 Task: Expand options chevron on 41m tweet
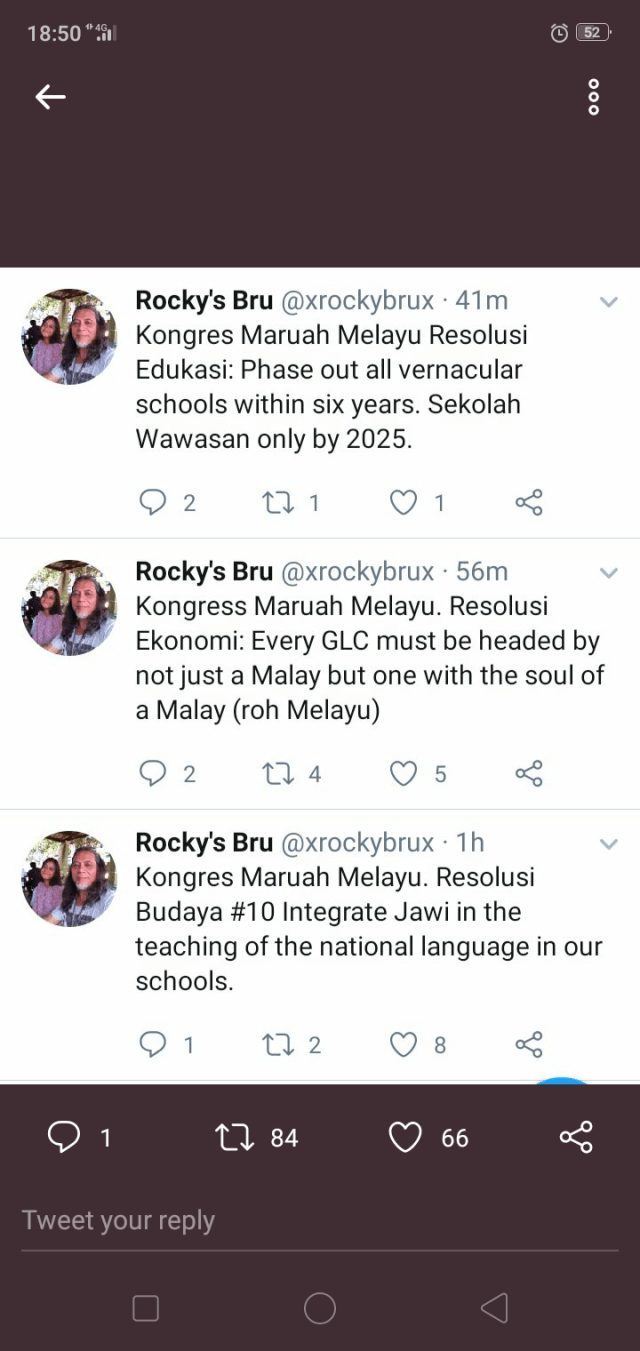(x=608, y=301)
